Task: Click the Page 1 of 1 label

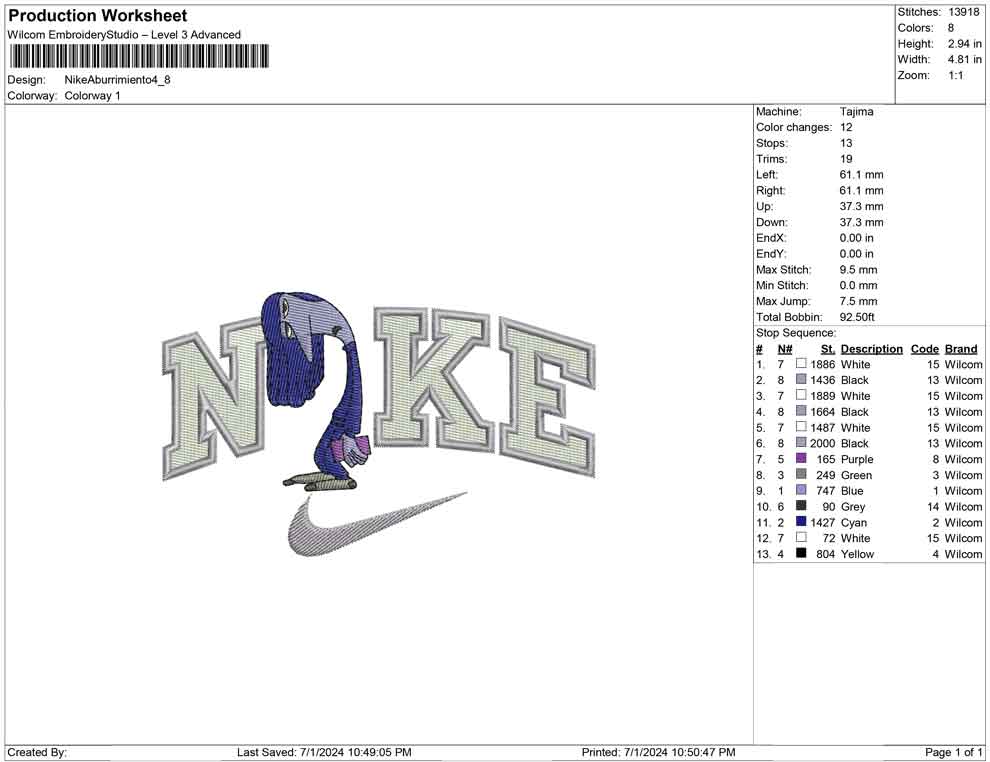Action: (x=953, y=752)
